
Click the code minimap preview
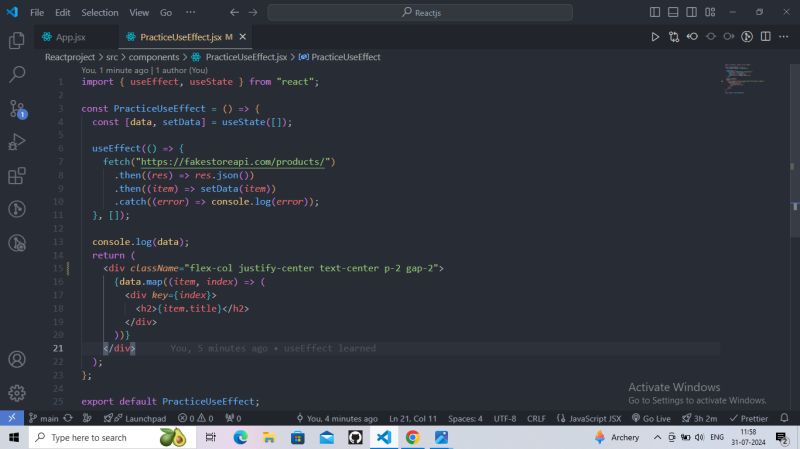click(x=744, y=79)
